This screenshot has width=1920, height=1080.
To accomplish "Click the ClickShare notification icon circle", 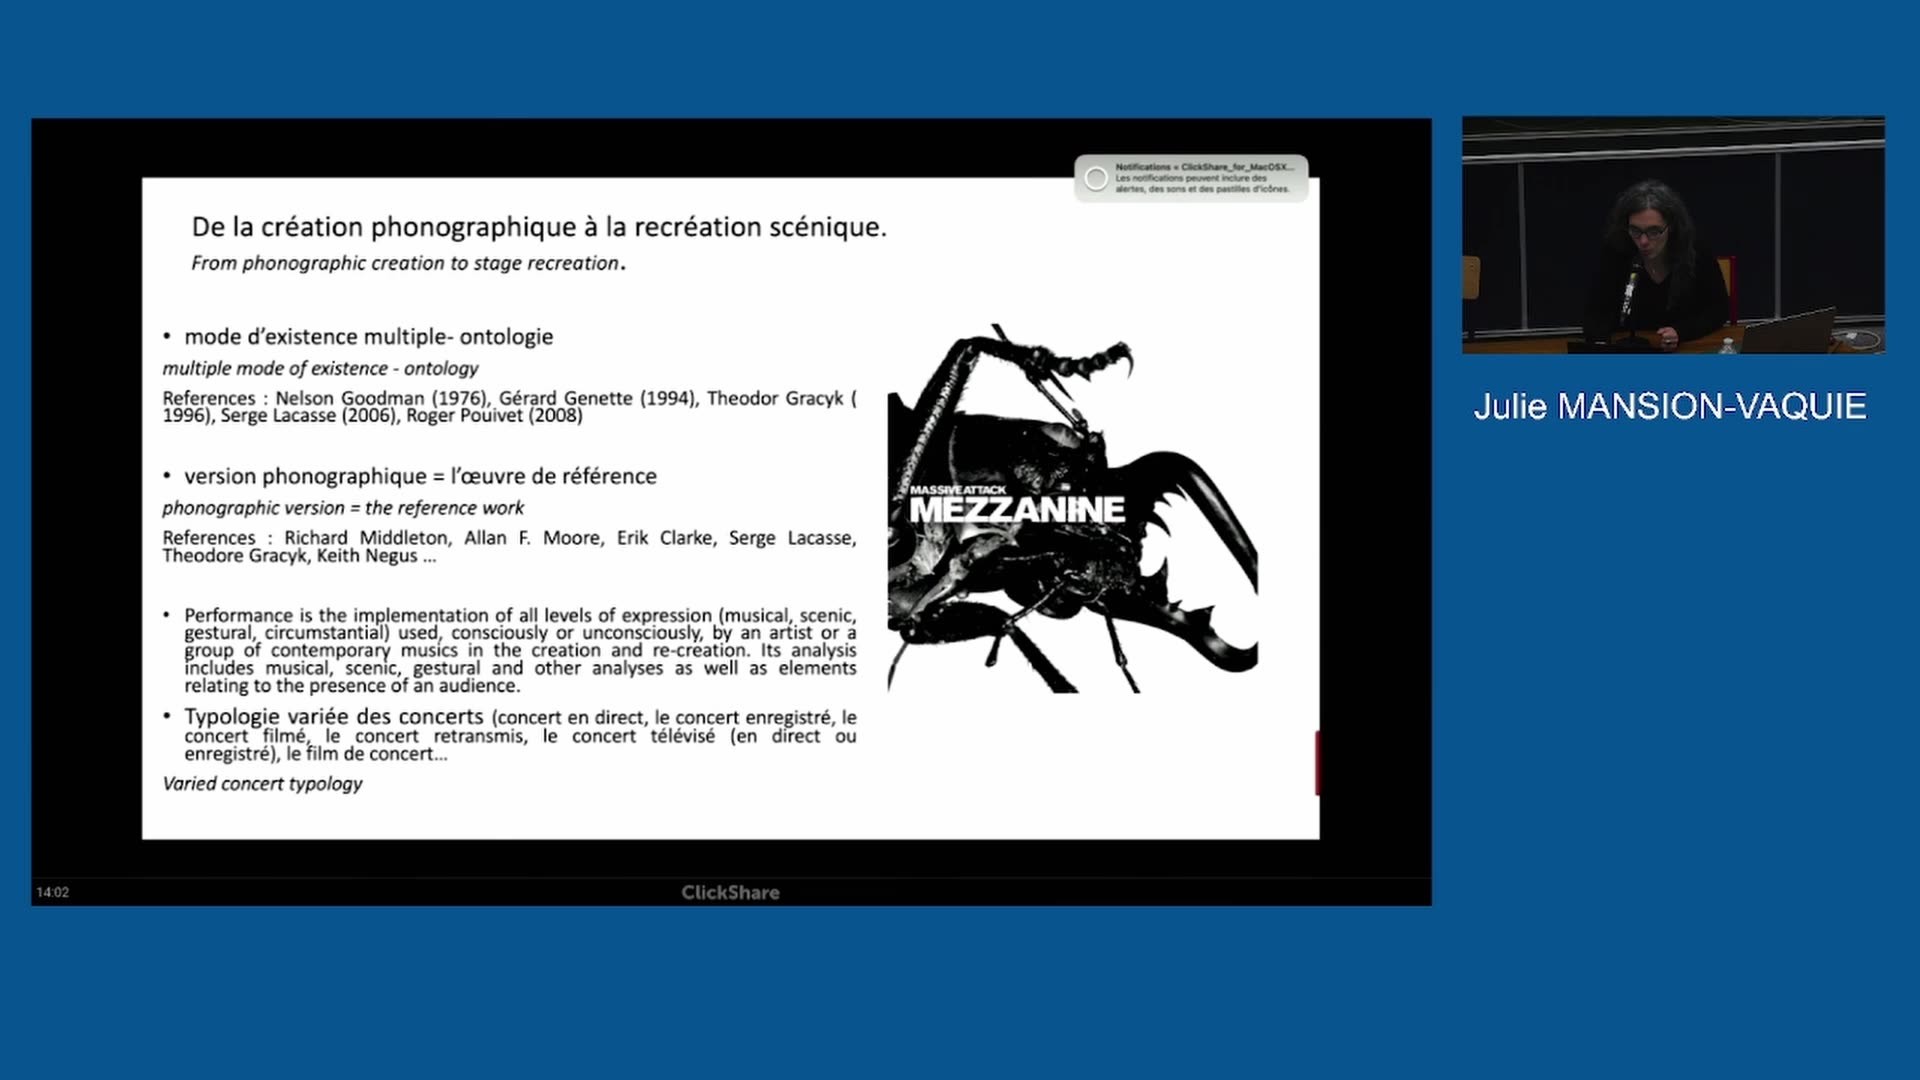I will point(1096,178).
